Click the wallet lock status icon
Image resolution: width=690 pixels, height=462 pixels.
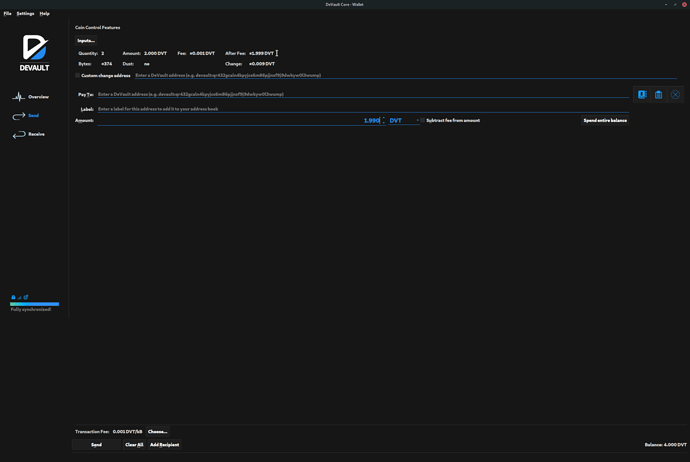pyautogui.click(x=13, y=297)
